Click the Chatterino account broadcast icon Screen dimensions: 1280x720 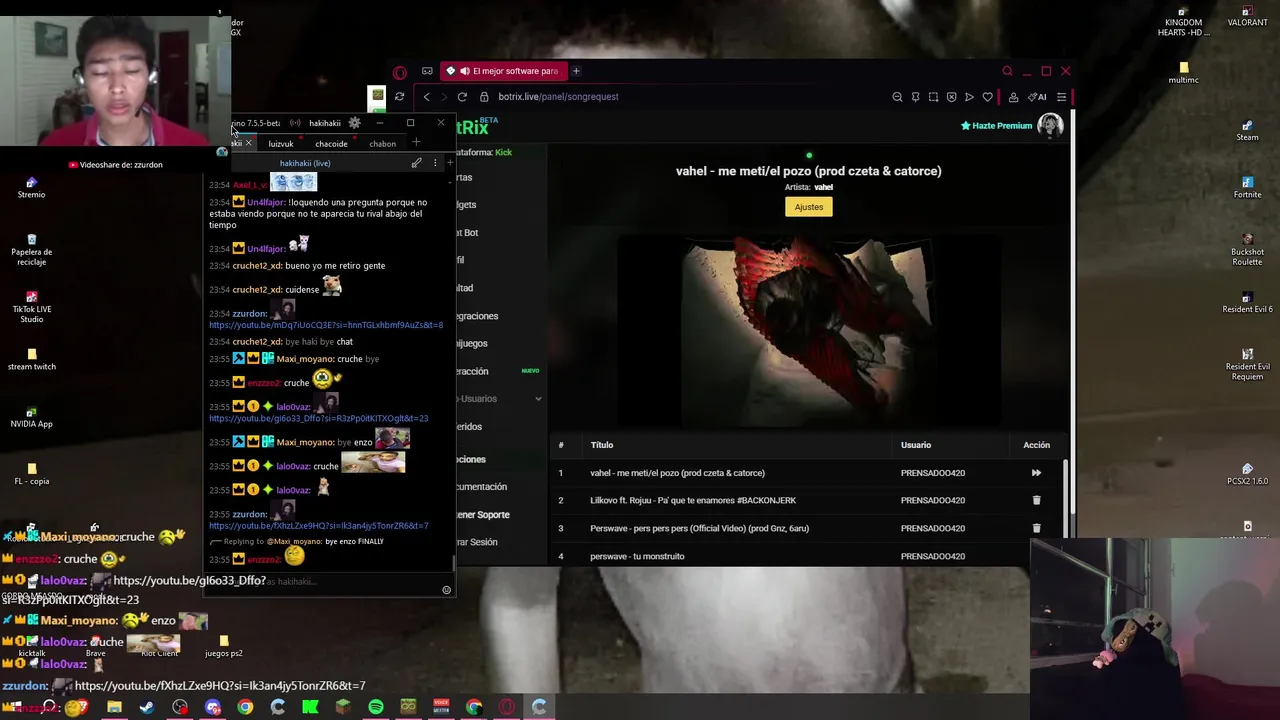pyautogui.click(x=295, y=123)
